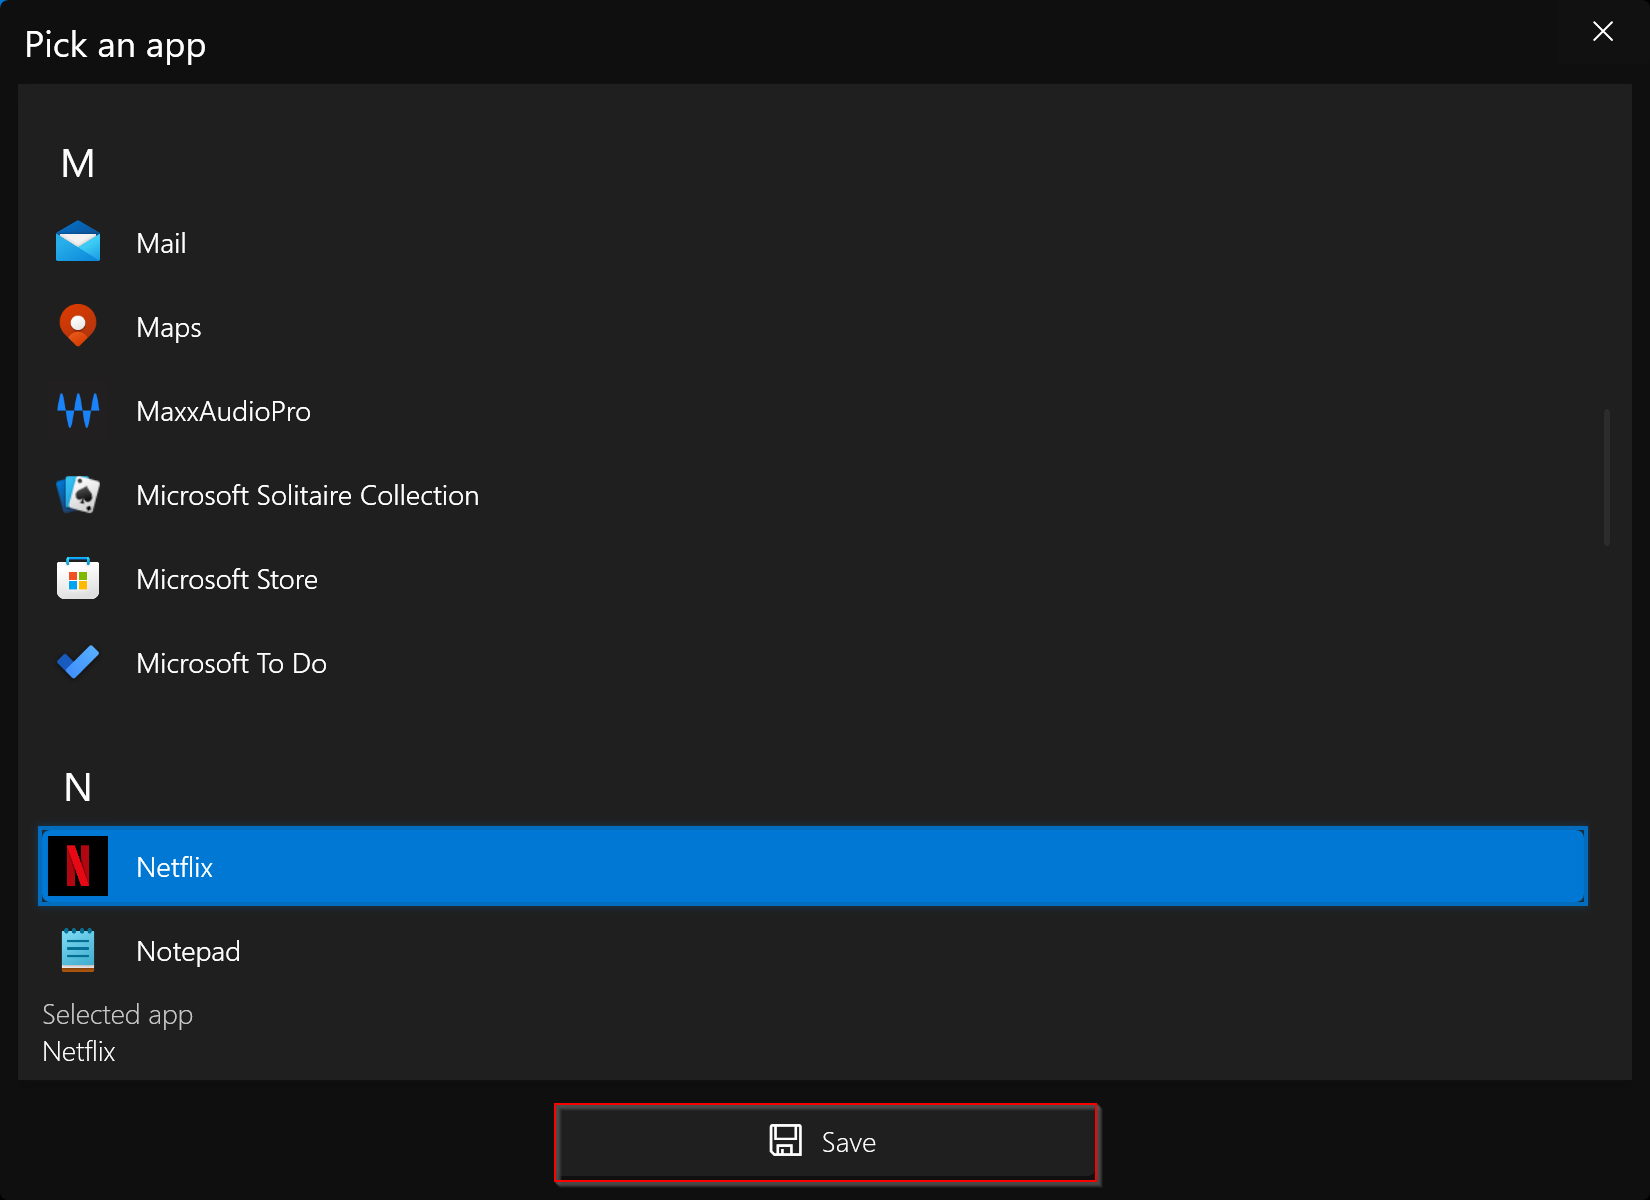Save the selected app
Viewport: 1650px width, 1200px height.
coord(826,1142)
